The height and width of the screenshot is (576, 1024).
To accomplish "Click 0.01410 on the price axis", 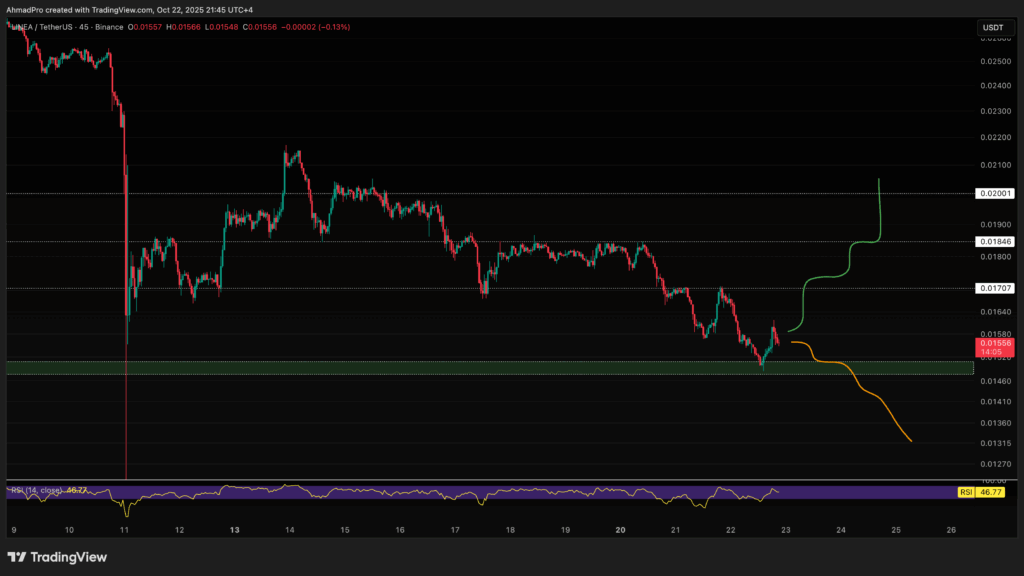I will [995, 402].
